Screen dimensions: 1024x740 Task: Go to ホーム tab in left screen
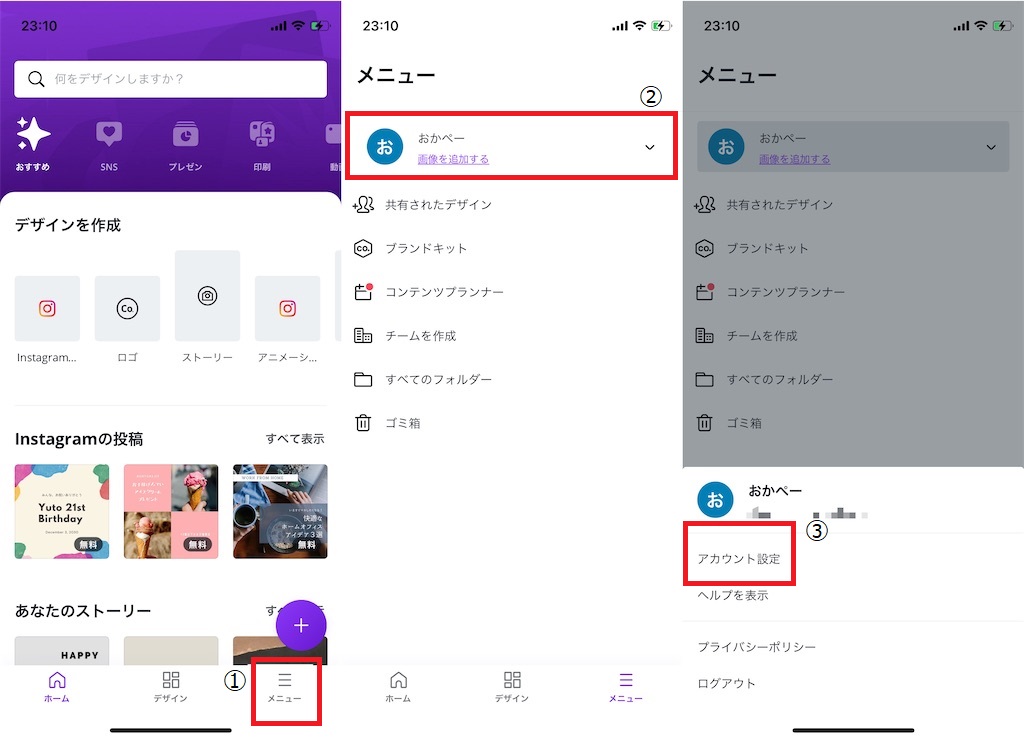[x=57, y=686]
